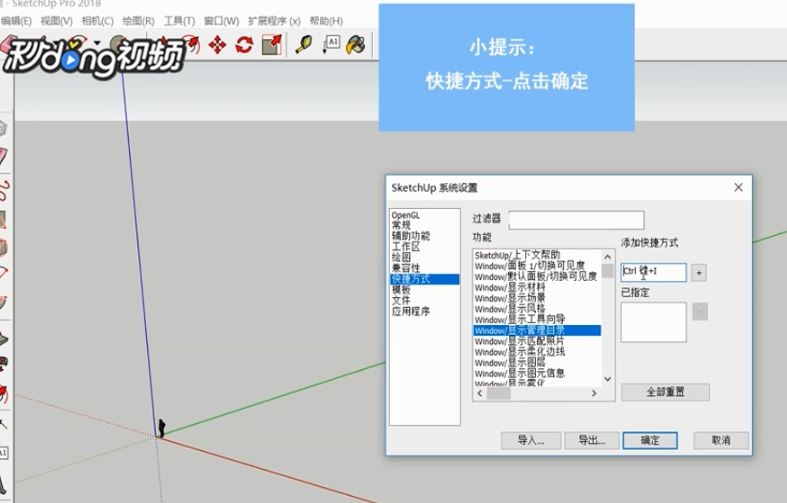Open the 帮助(H) menu
The height and width of the screenshot is (503, 787).
(326, 21)
